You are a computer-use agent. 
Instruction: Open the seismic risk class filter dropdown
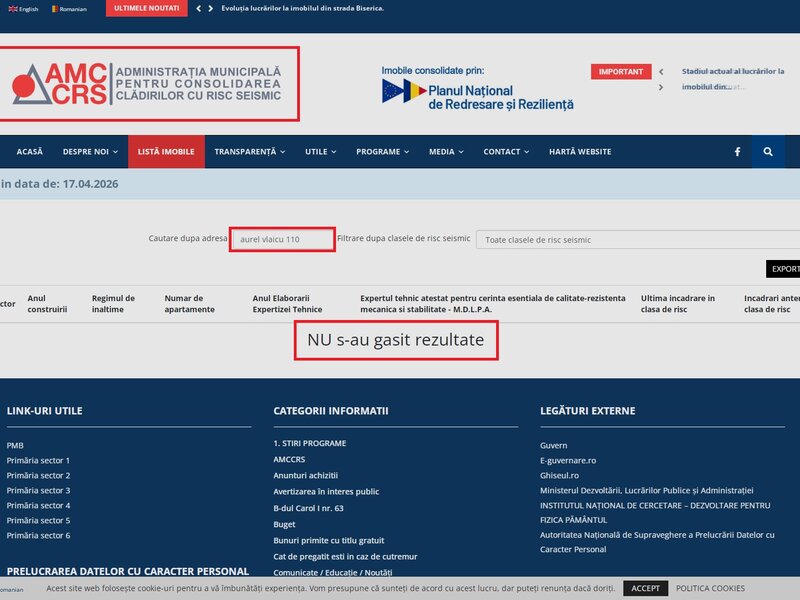[638, 239]
